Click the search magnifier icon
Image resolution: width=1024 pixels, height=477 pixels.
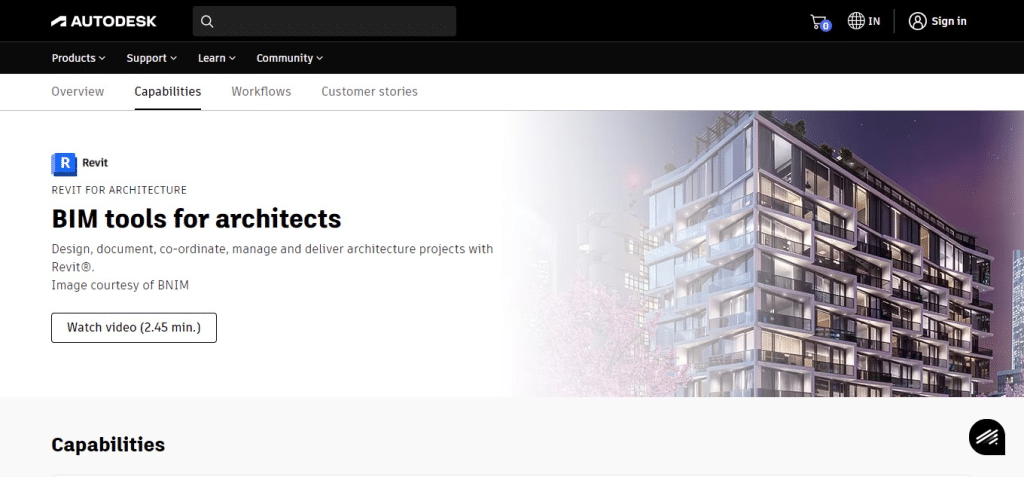click(x=207, y=22)
